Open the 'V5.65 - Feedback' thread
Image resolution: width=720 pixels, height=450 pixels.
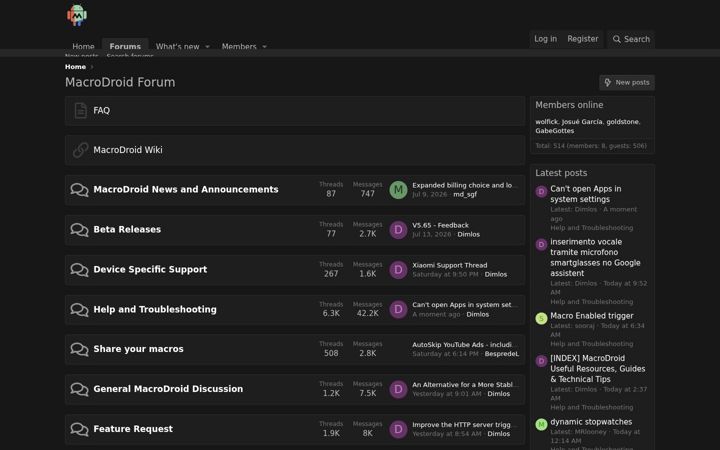click(x=440, y=225)
